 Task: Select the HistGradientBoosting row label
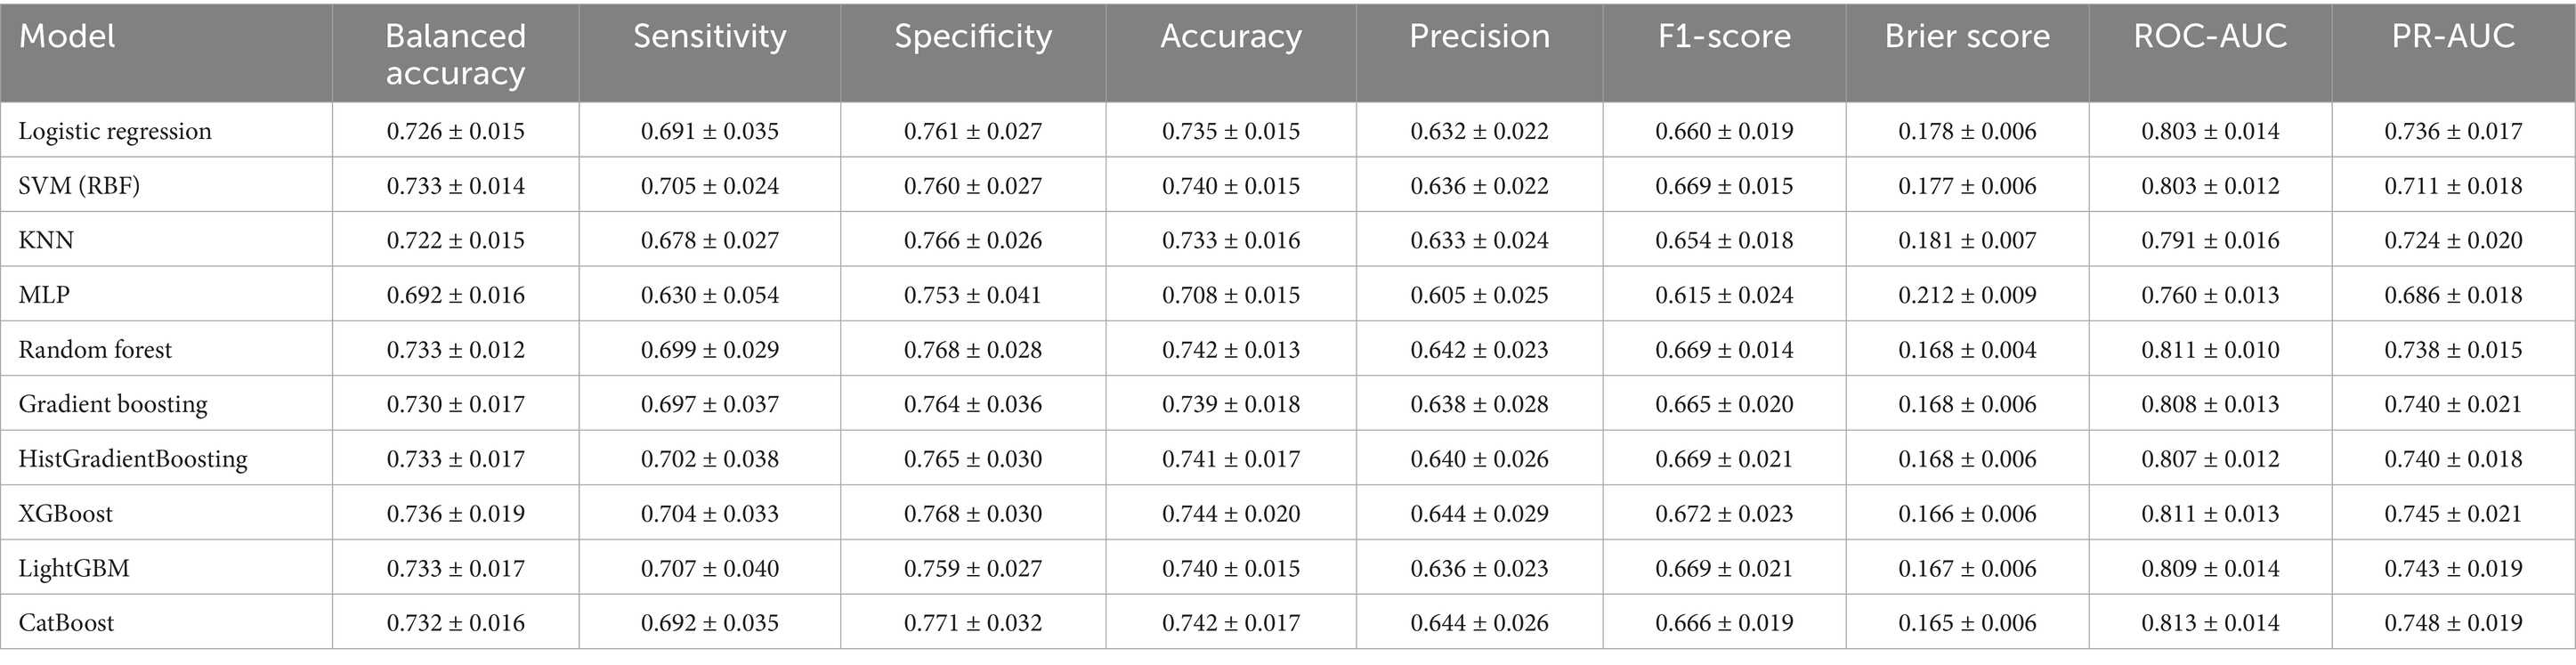click(x=133, y=459)
